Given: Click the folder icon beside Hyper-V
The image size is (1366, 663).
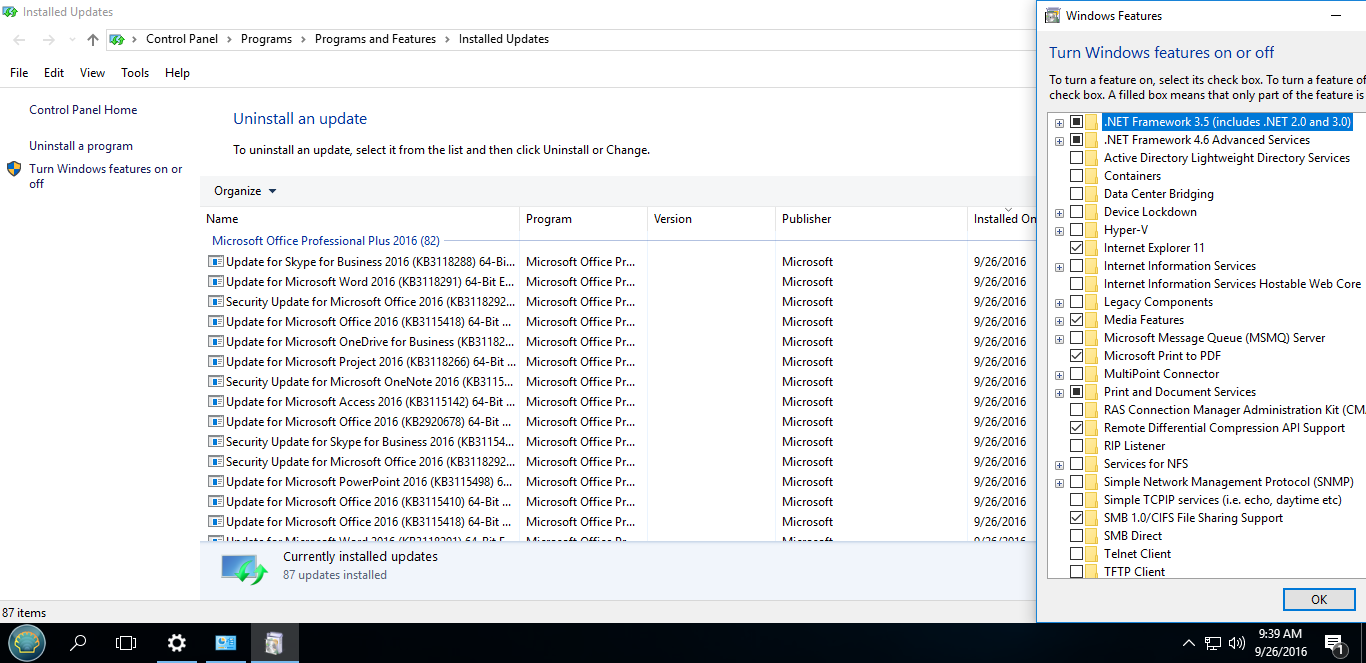Looking at the screenshot, I should [1092, 230].
